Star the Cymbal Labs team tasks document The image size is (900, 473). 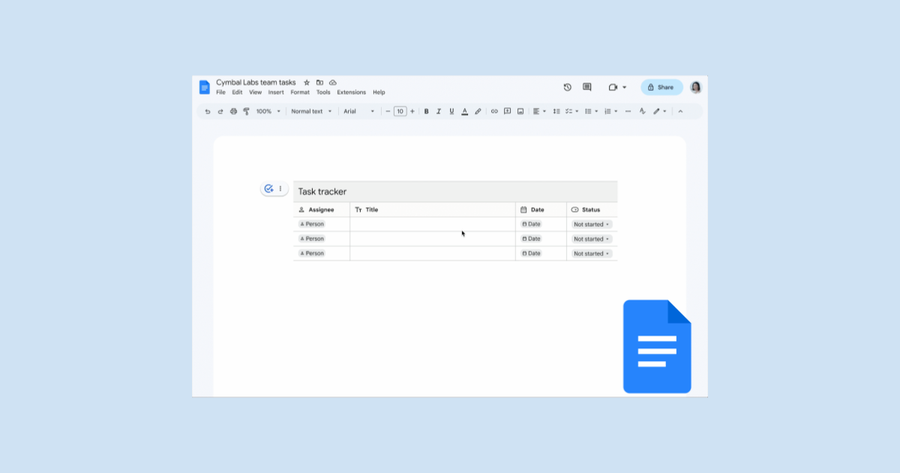click(x=307, y=83)
